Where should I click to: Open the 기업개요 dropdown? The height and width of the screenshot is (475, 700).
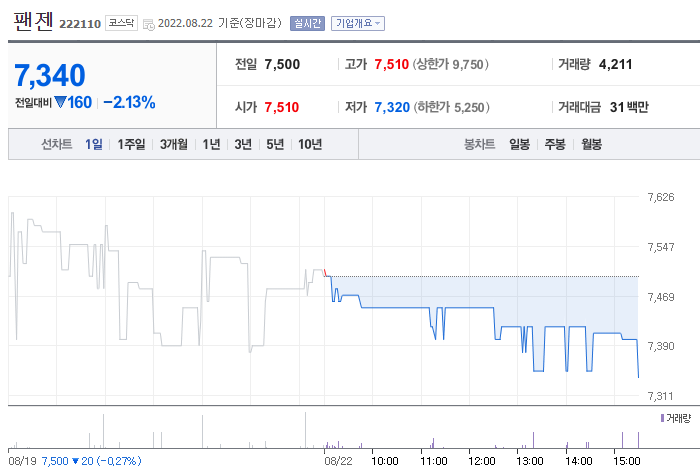358,23
